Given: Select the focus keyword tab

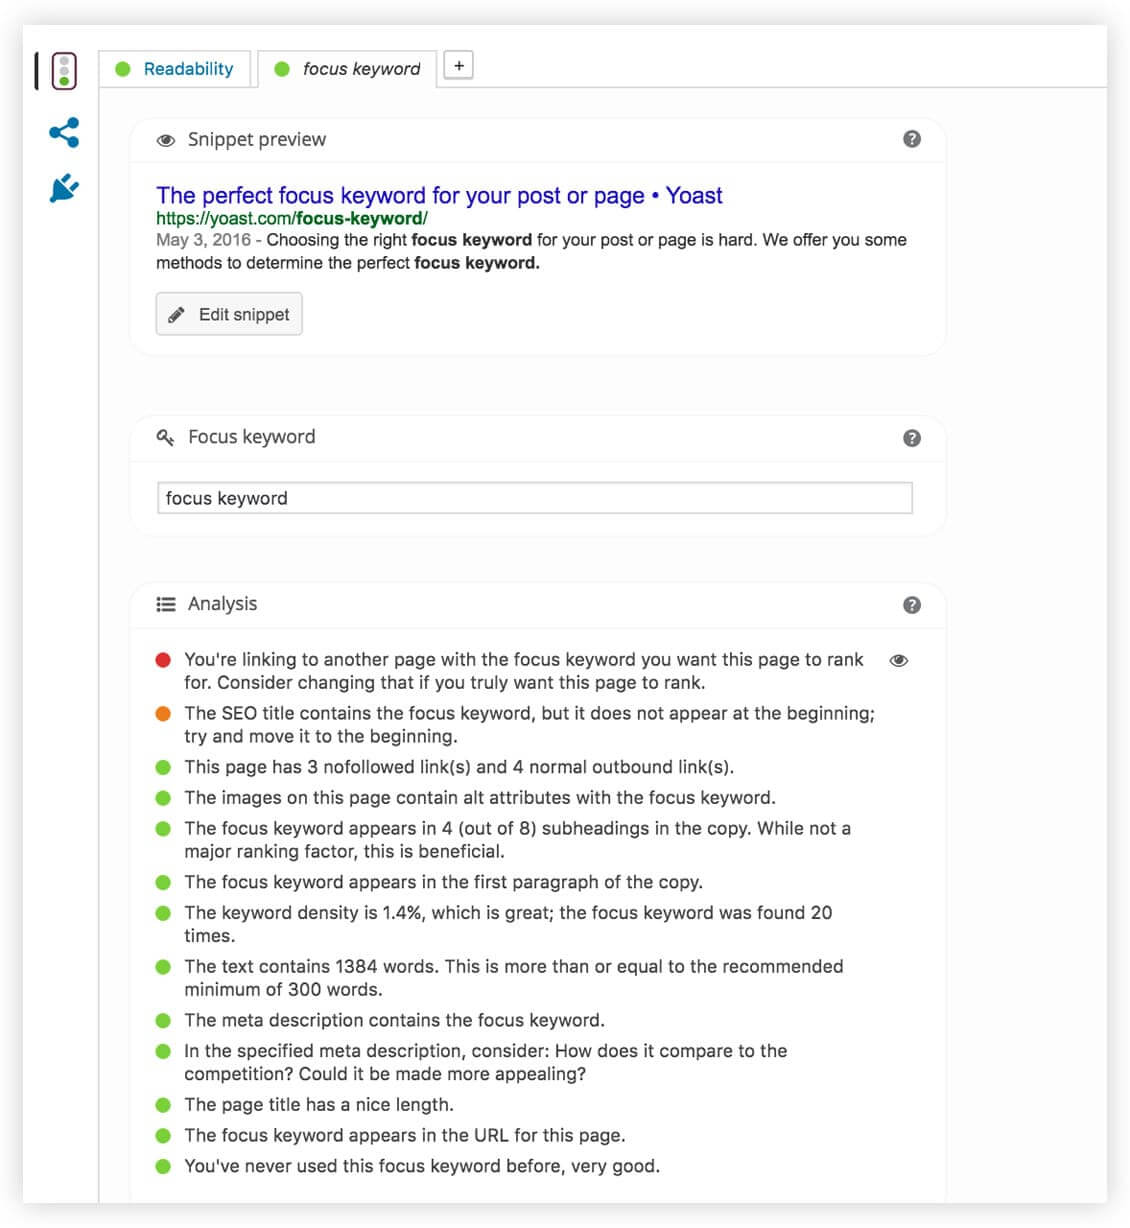Looking at the screenshot, I should (x=347, y=69).
